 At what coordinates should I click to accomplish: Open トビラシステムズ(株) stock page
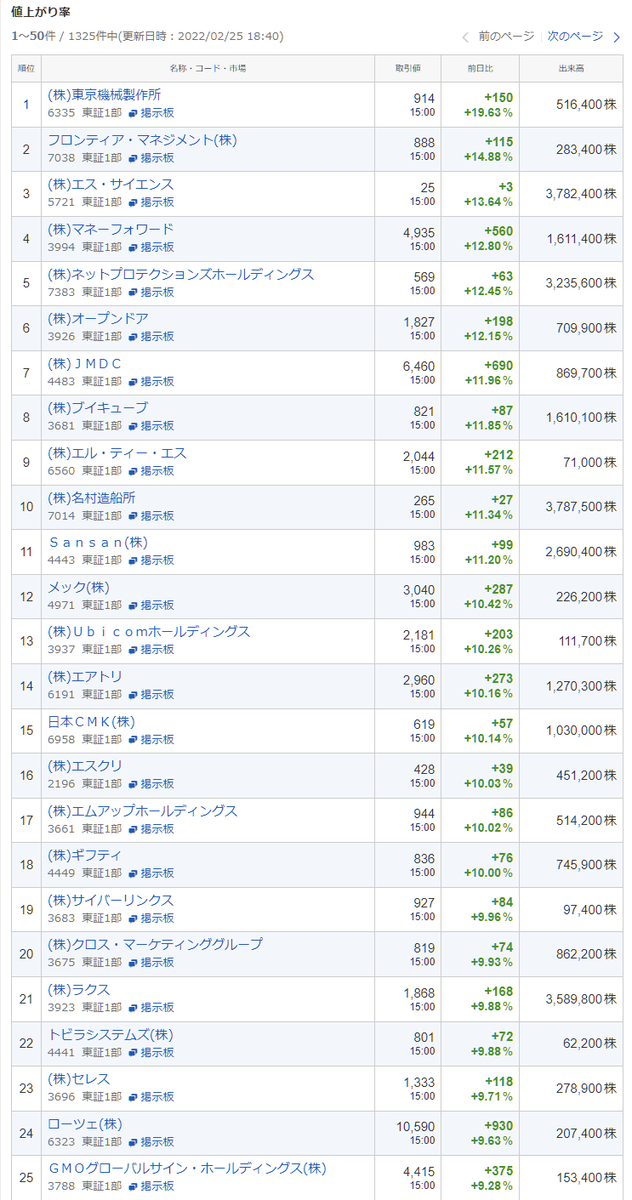click(x=110, y=1034)
